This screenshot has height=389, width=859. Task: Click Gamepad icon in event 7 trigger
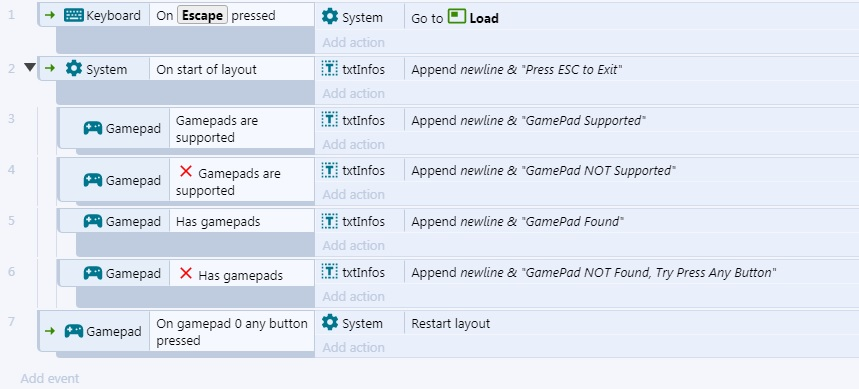point(73,331)
